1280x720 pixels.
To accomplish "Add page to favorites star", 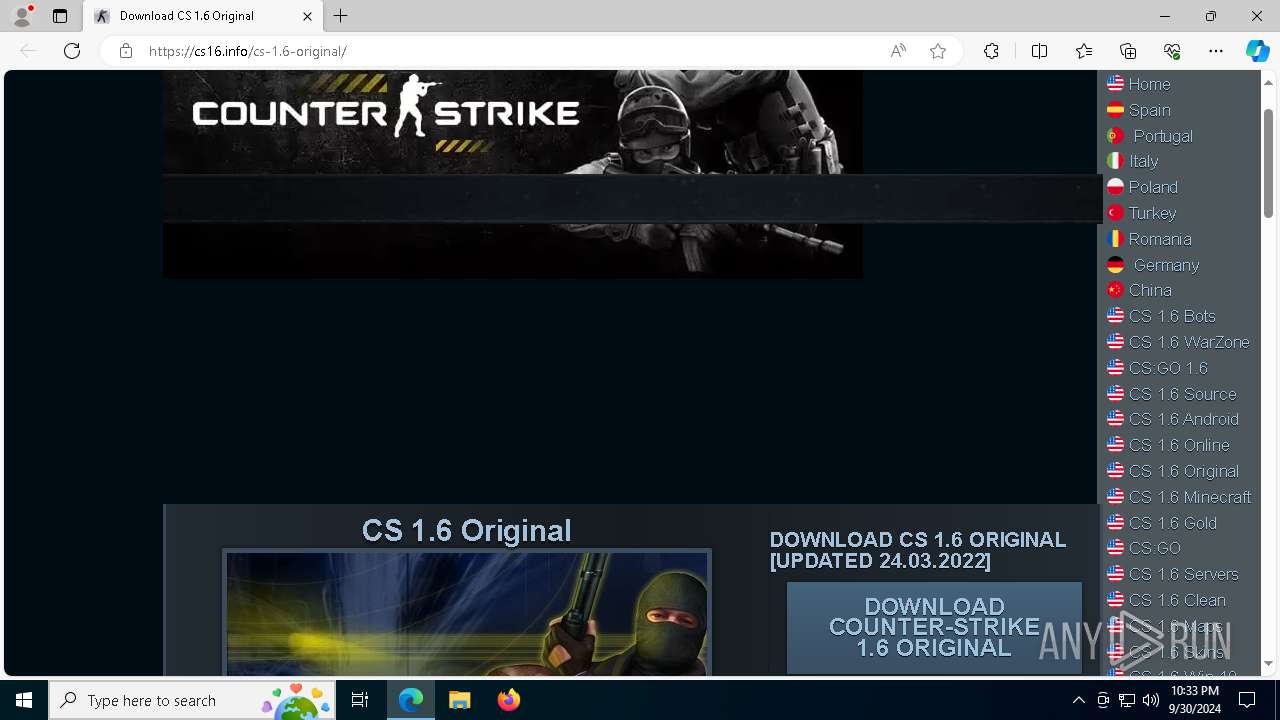I will 938,51.
